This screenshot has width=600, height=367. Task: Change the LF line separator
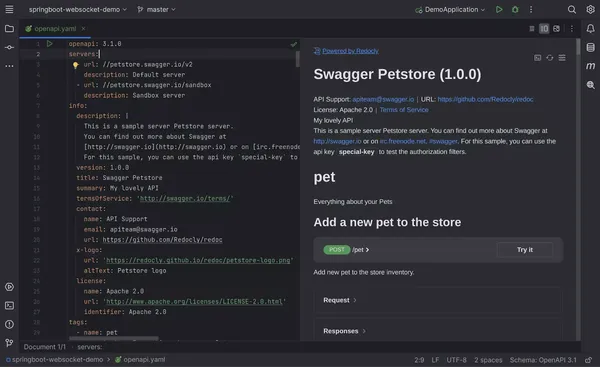[435, 360]
